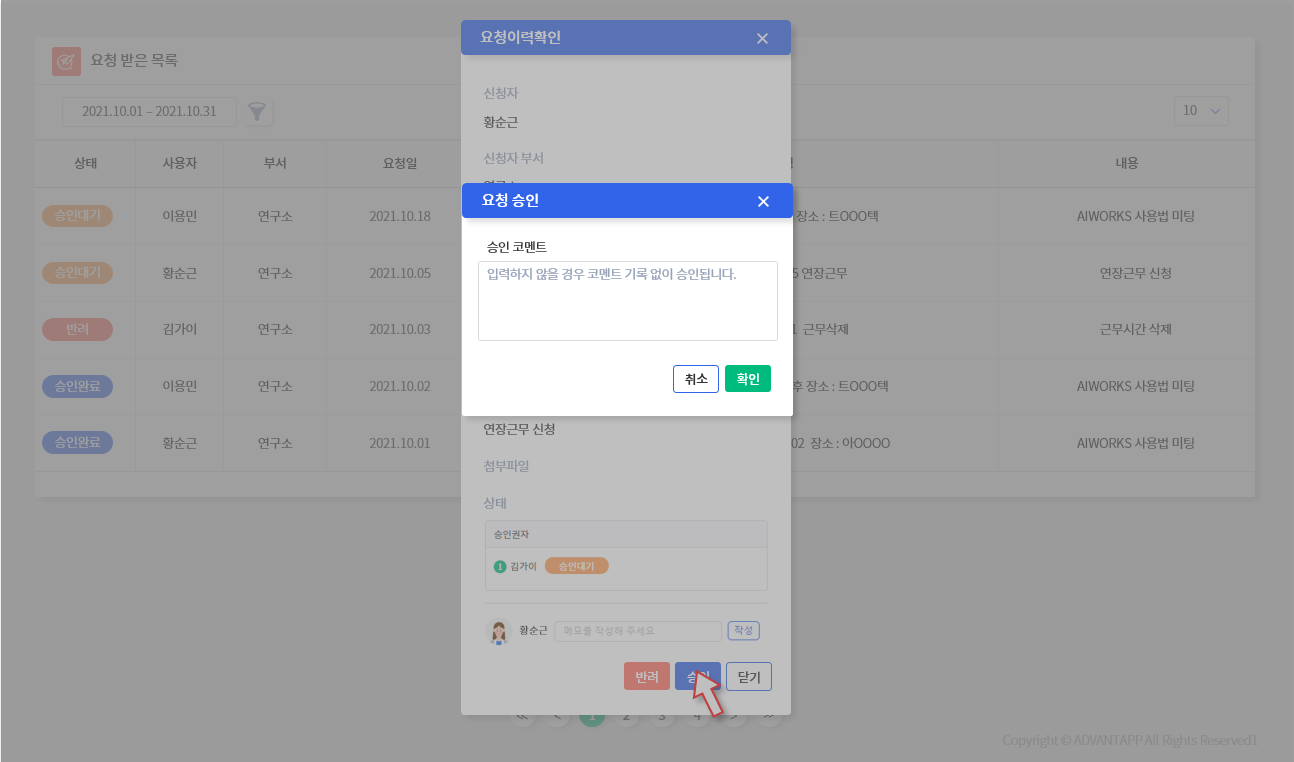1294x762 pixels.
Task: Go to page 2 in pagination
Action: point(626,716)
